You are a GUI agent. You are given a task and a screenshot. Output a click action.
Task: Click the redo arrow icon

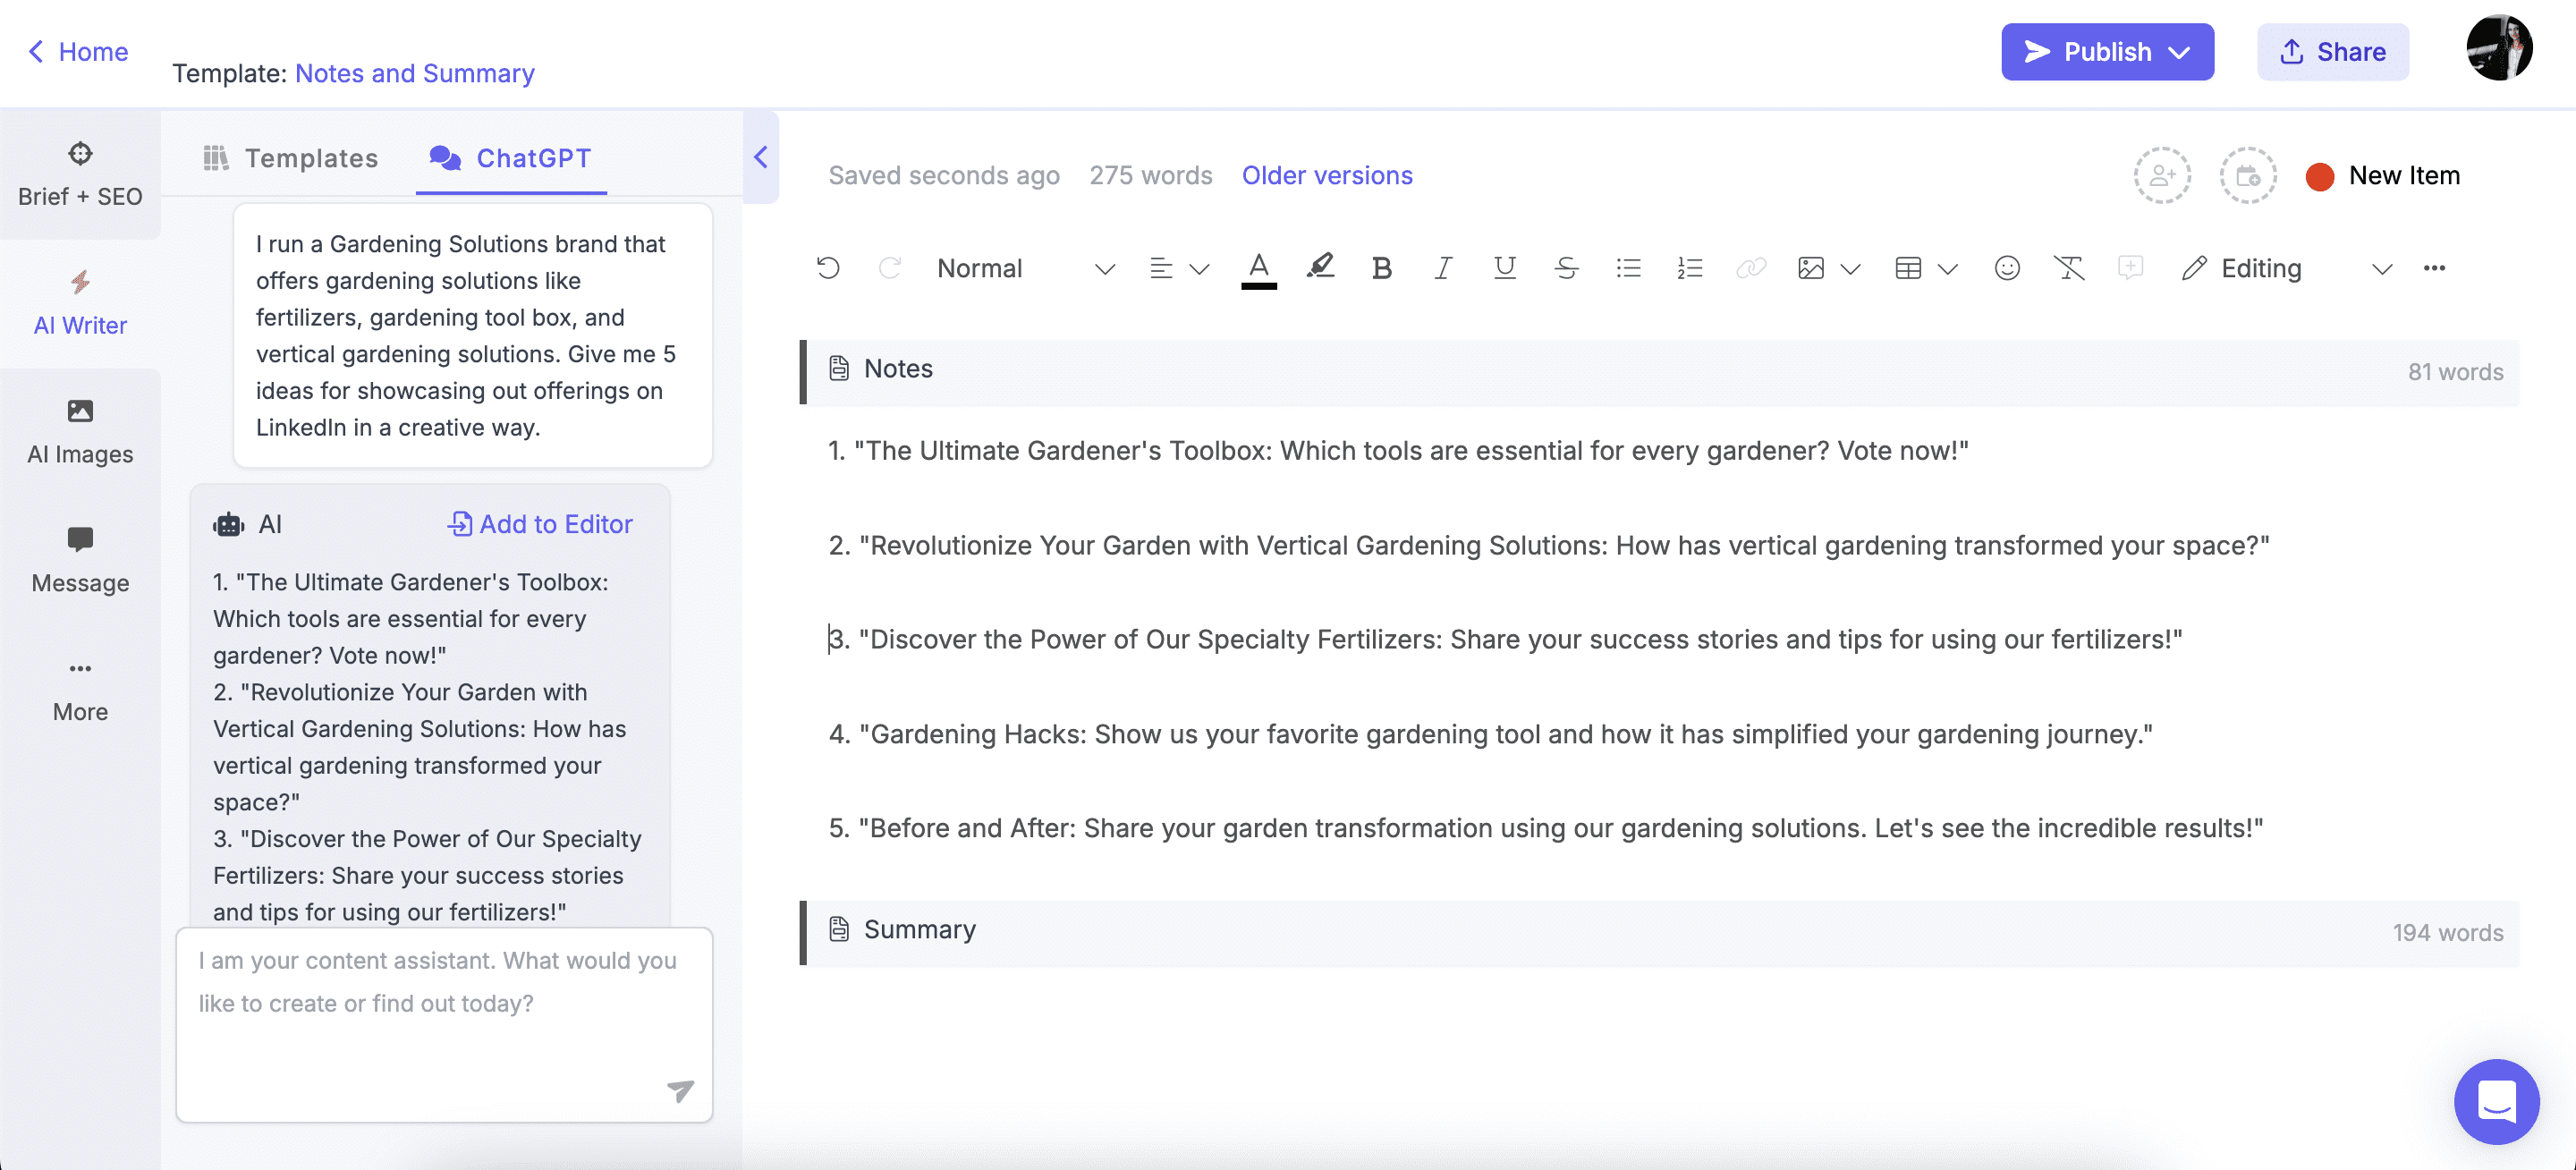[x=890, y=268]
